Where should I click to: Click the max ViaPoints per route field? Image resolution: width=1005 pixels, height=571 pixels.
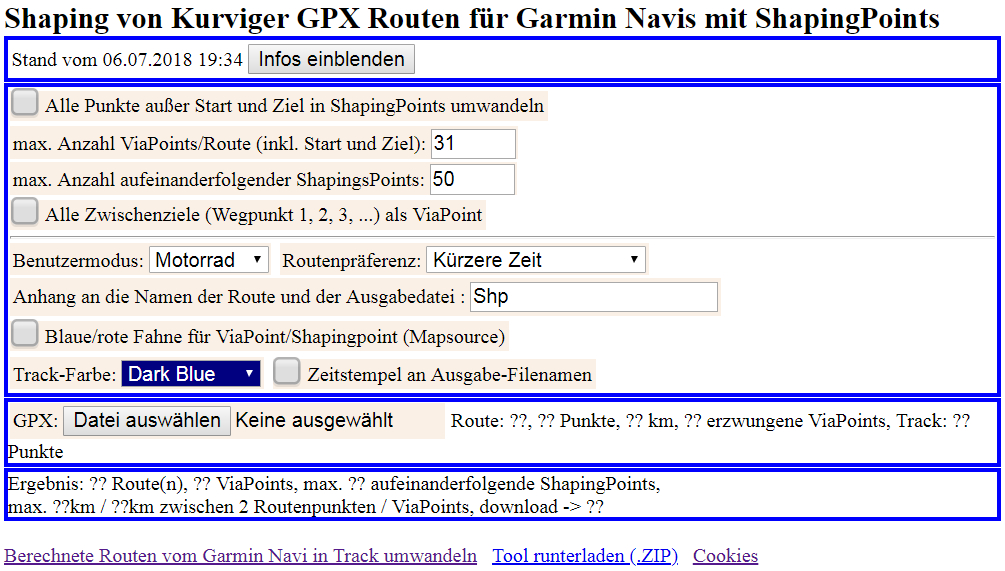[472, 143]
